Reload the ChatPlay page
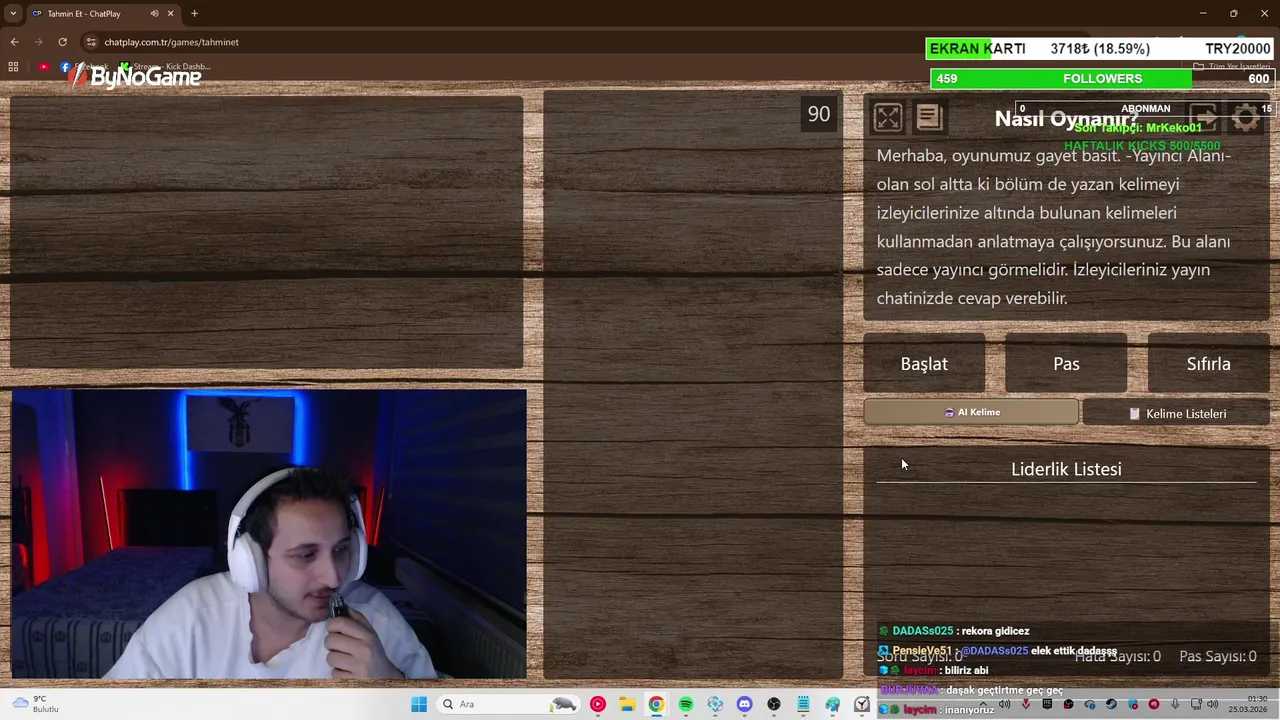Image resolution: width=1280 pixels, height=720 pixels. [62, 42]
